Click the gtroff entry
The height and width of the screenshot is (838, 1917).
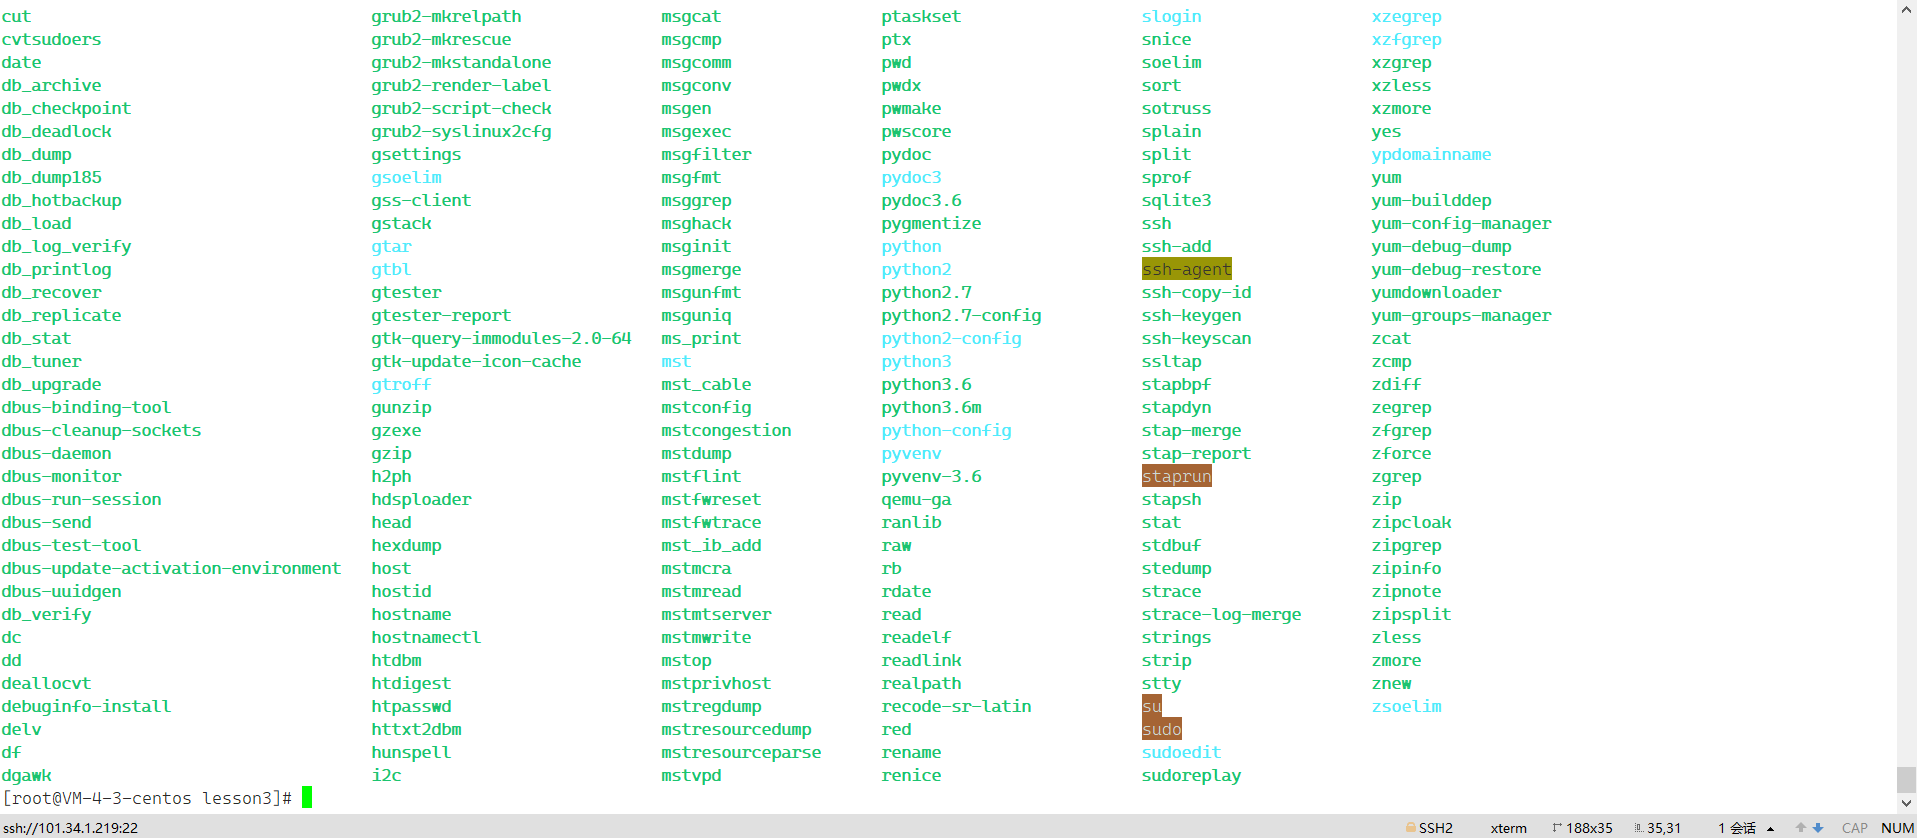click(x=402, y=384)
